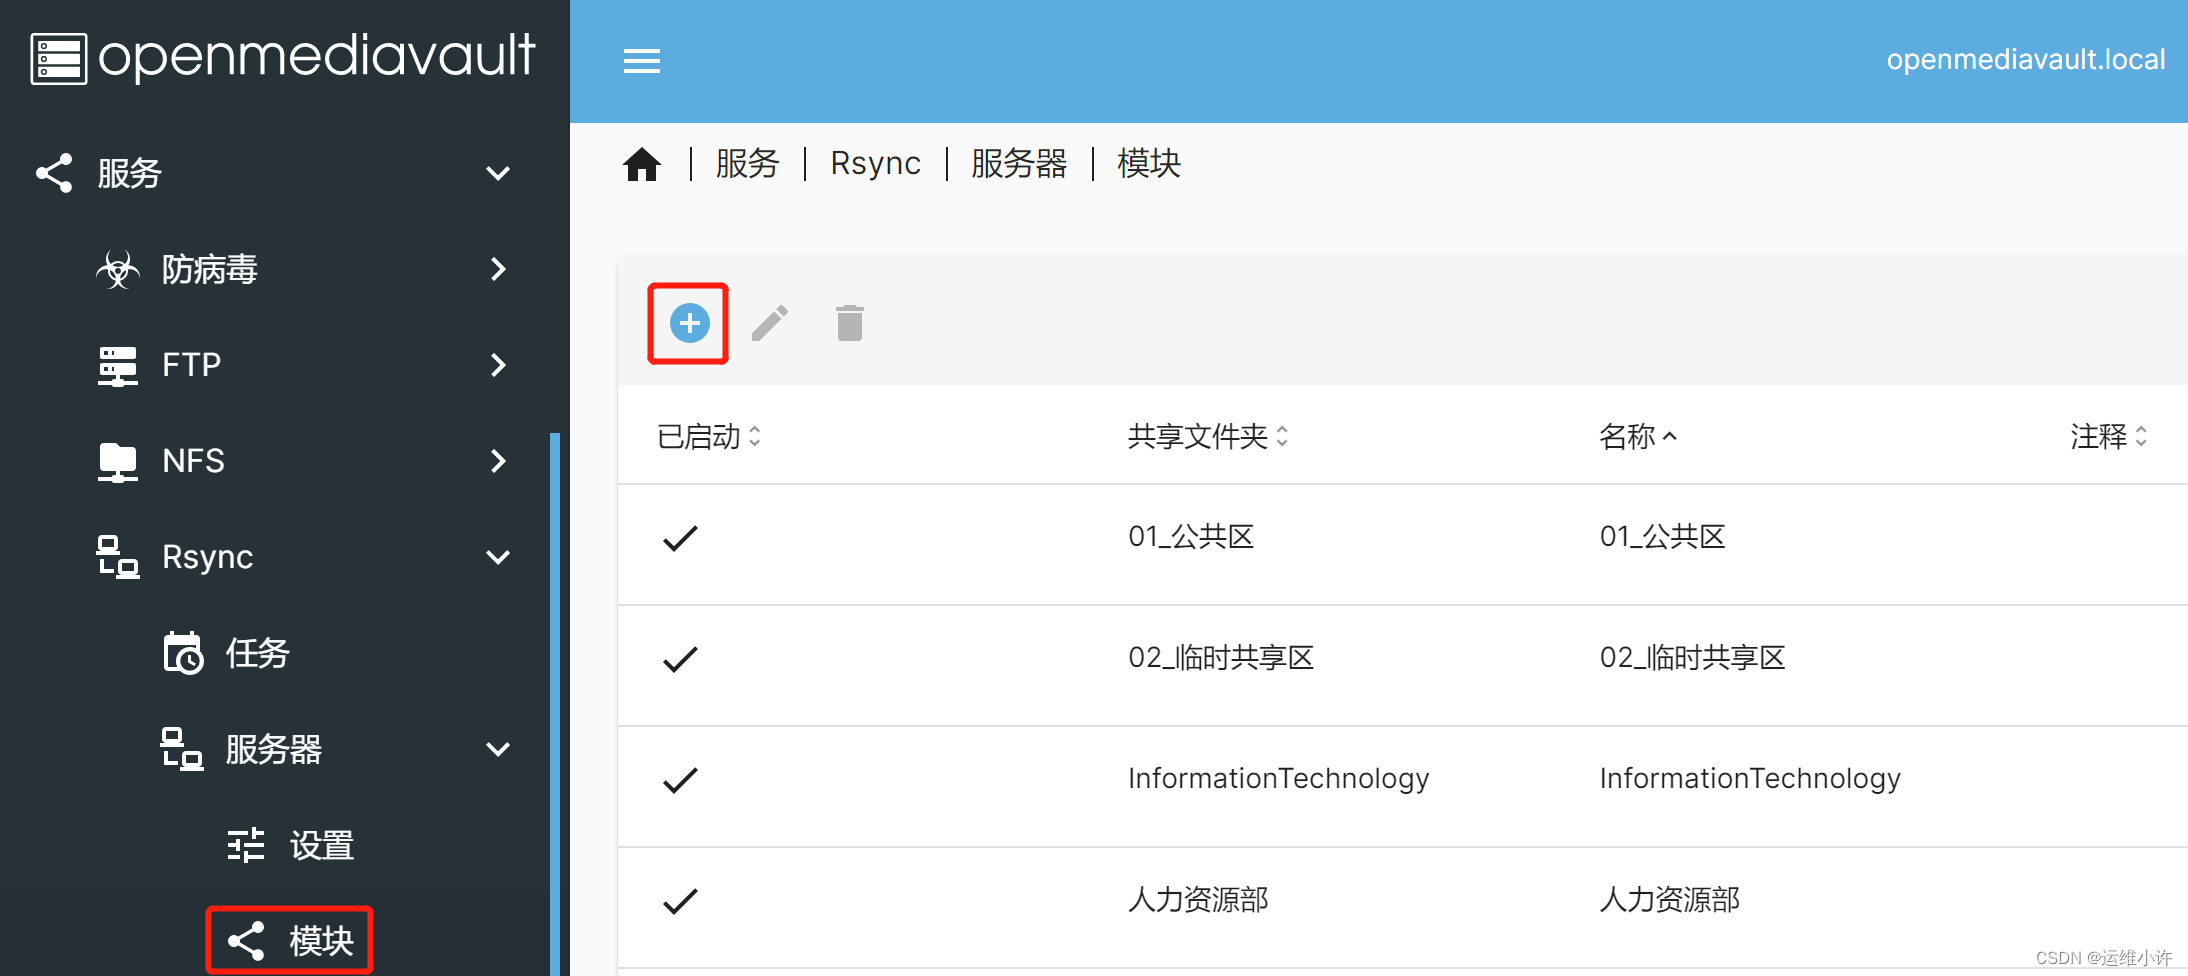
Task: Open the 服务器 breadcrumb item
Action: (1018, 163)
